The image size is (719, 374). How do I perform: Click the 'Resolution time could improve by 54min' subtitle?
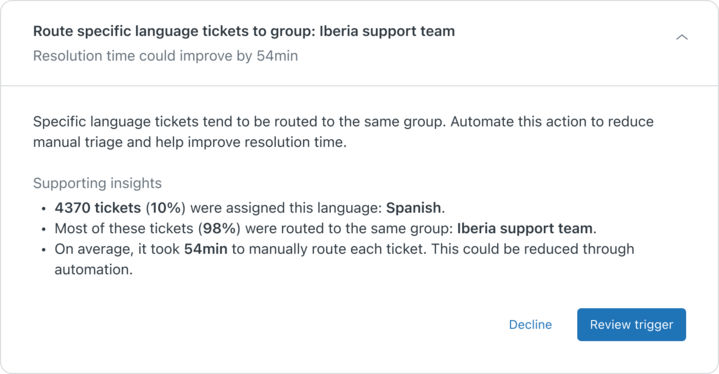coord(166,56)
